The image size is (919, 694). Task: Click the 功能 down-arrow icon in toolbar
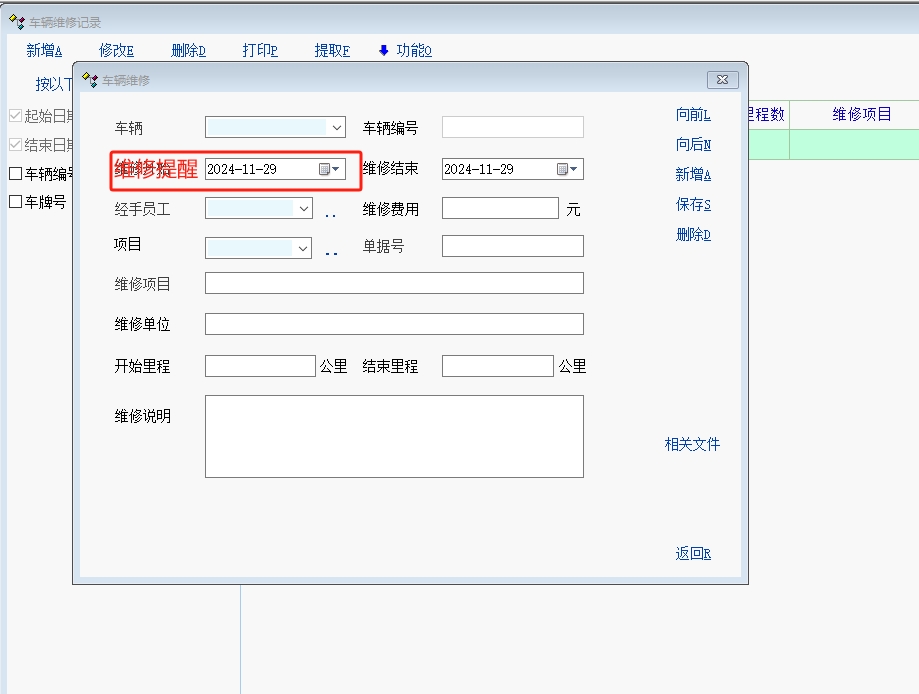click(x=383, y=51)
